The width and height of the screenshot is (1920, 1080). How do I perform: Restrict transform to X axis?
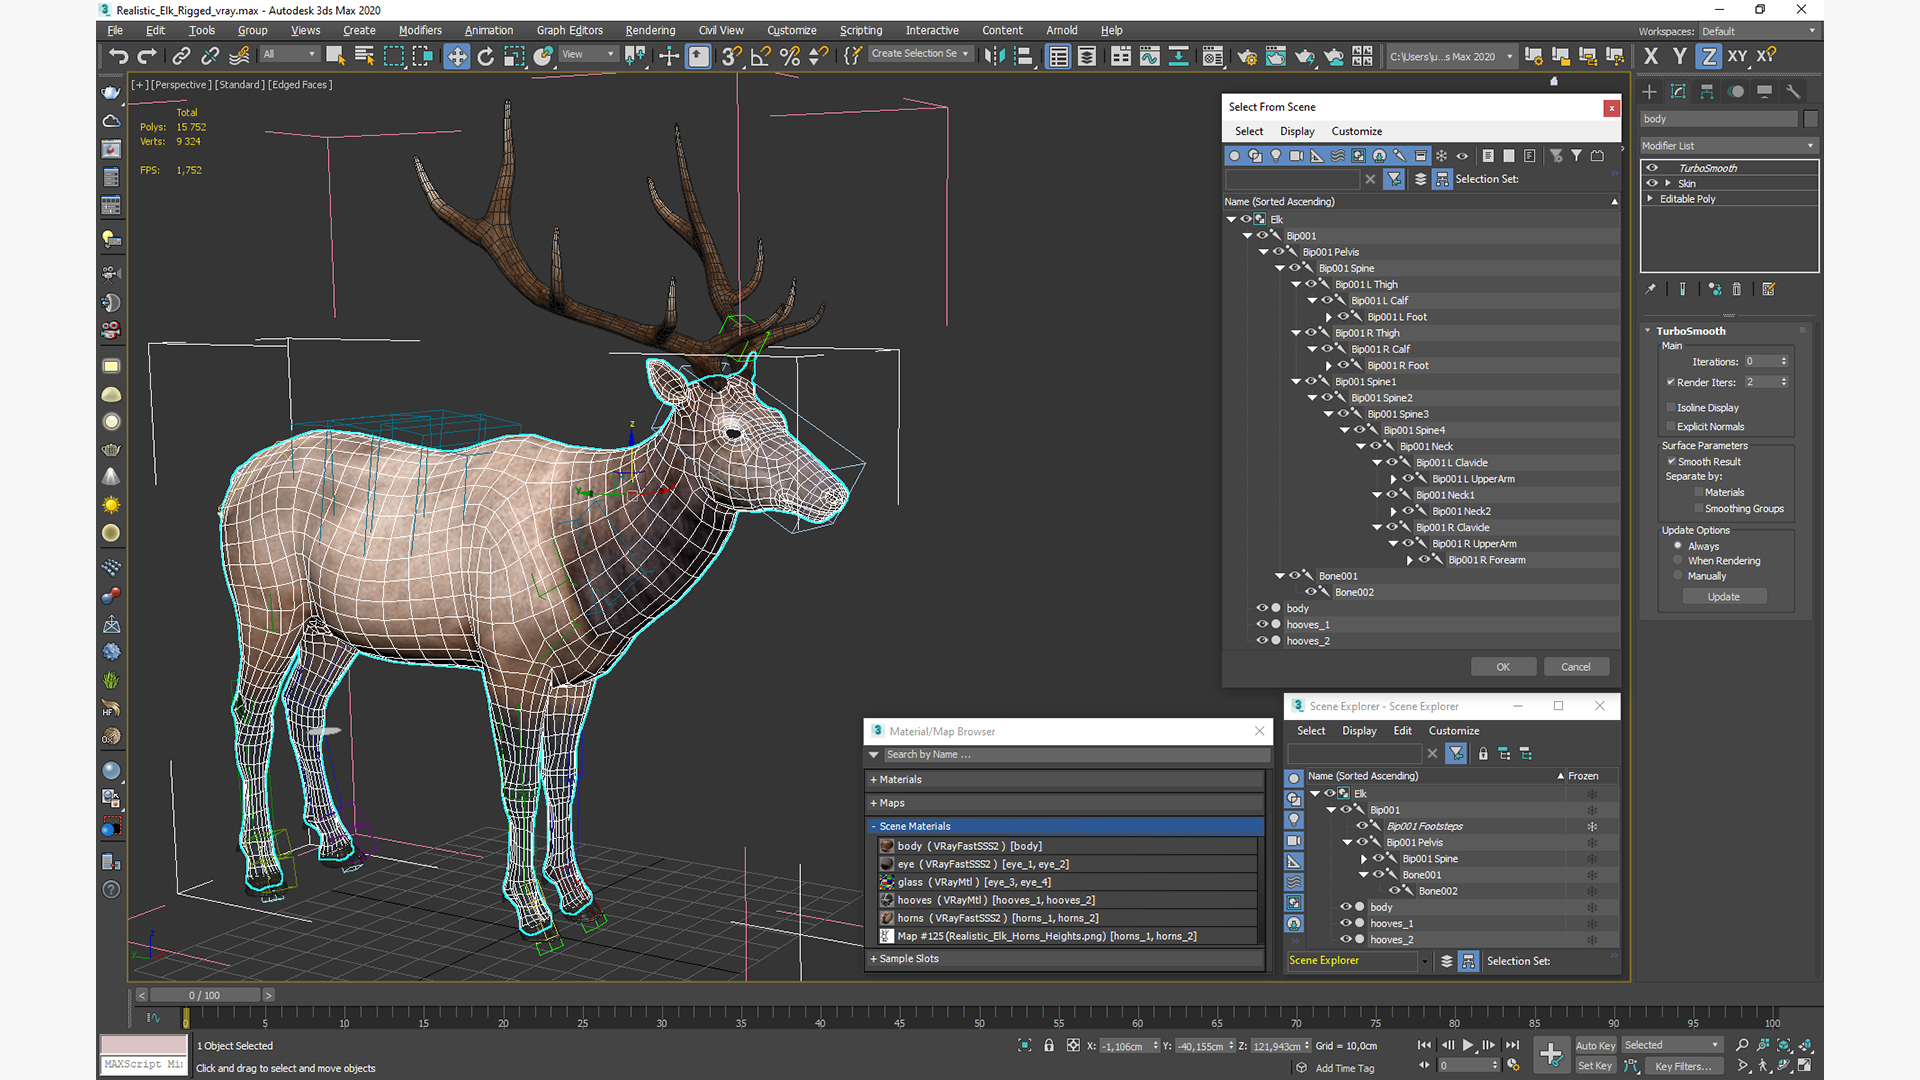point(1651,56)
